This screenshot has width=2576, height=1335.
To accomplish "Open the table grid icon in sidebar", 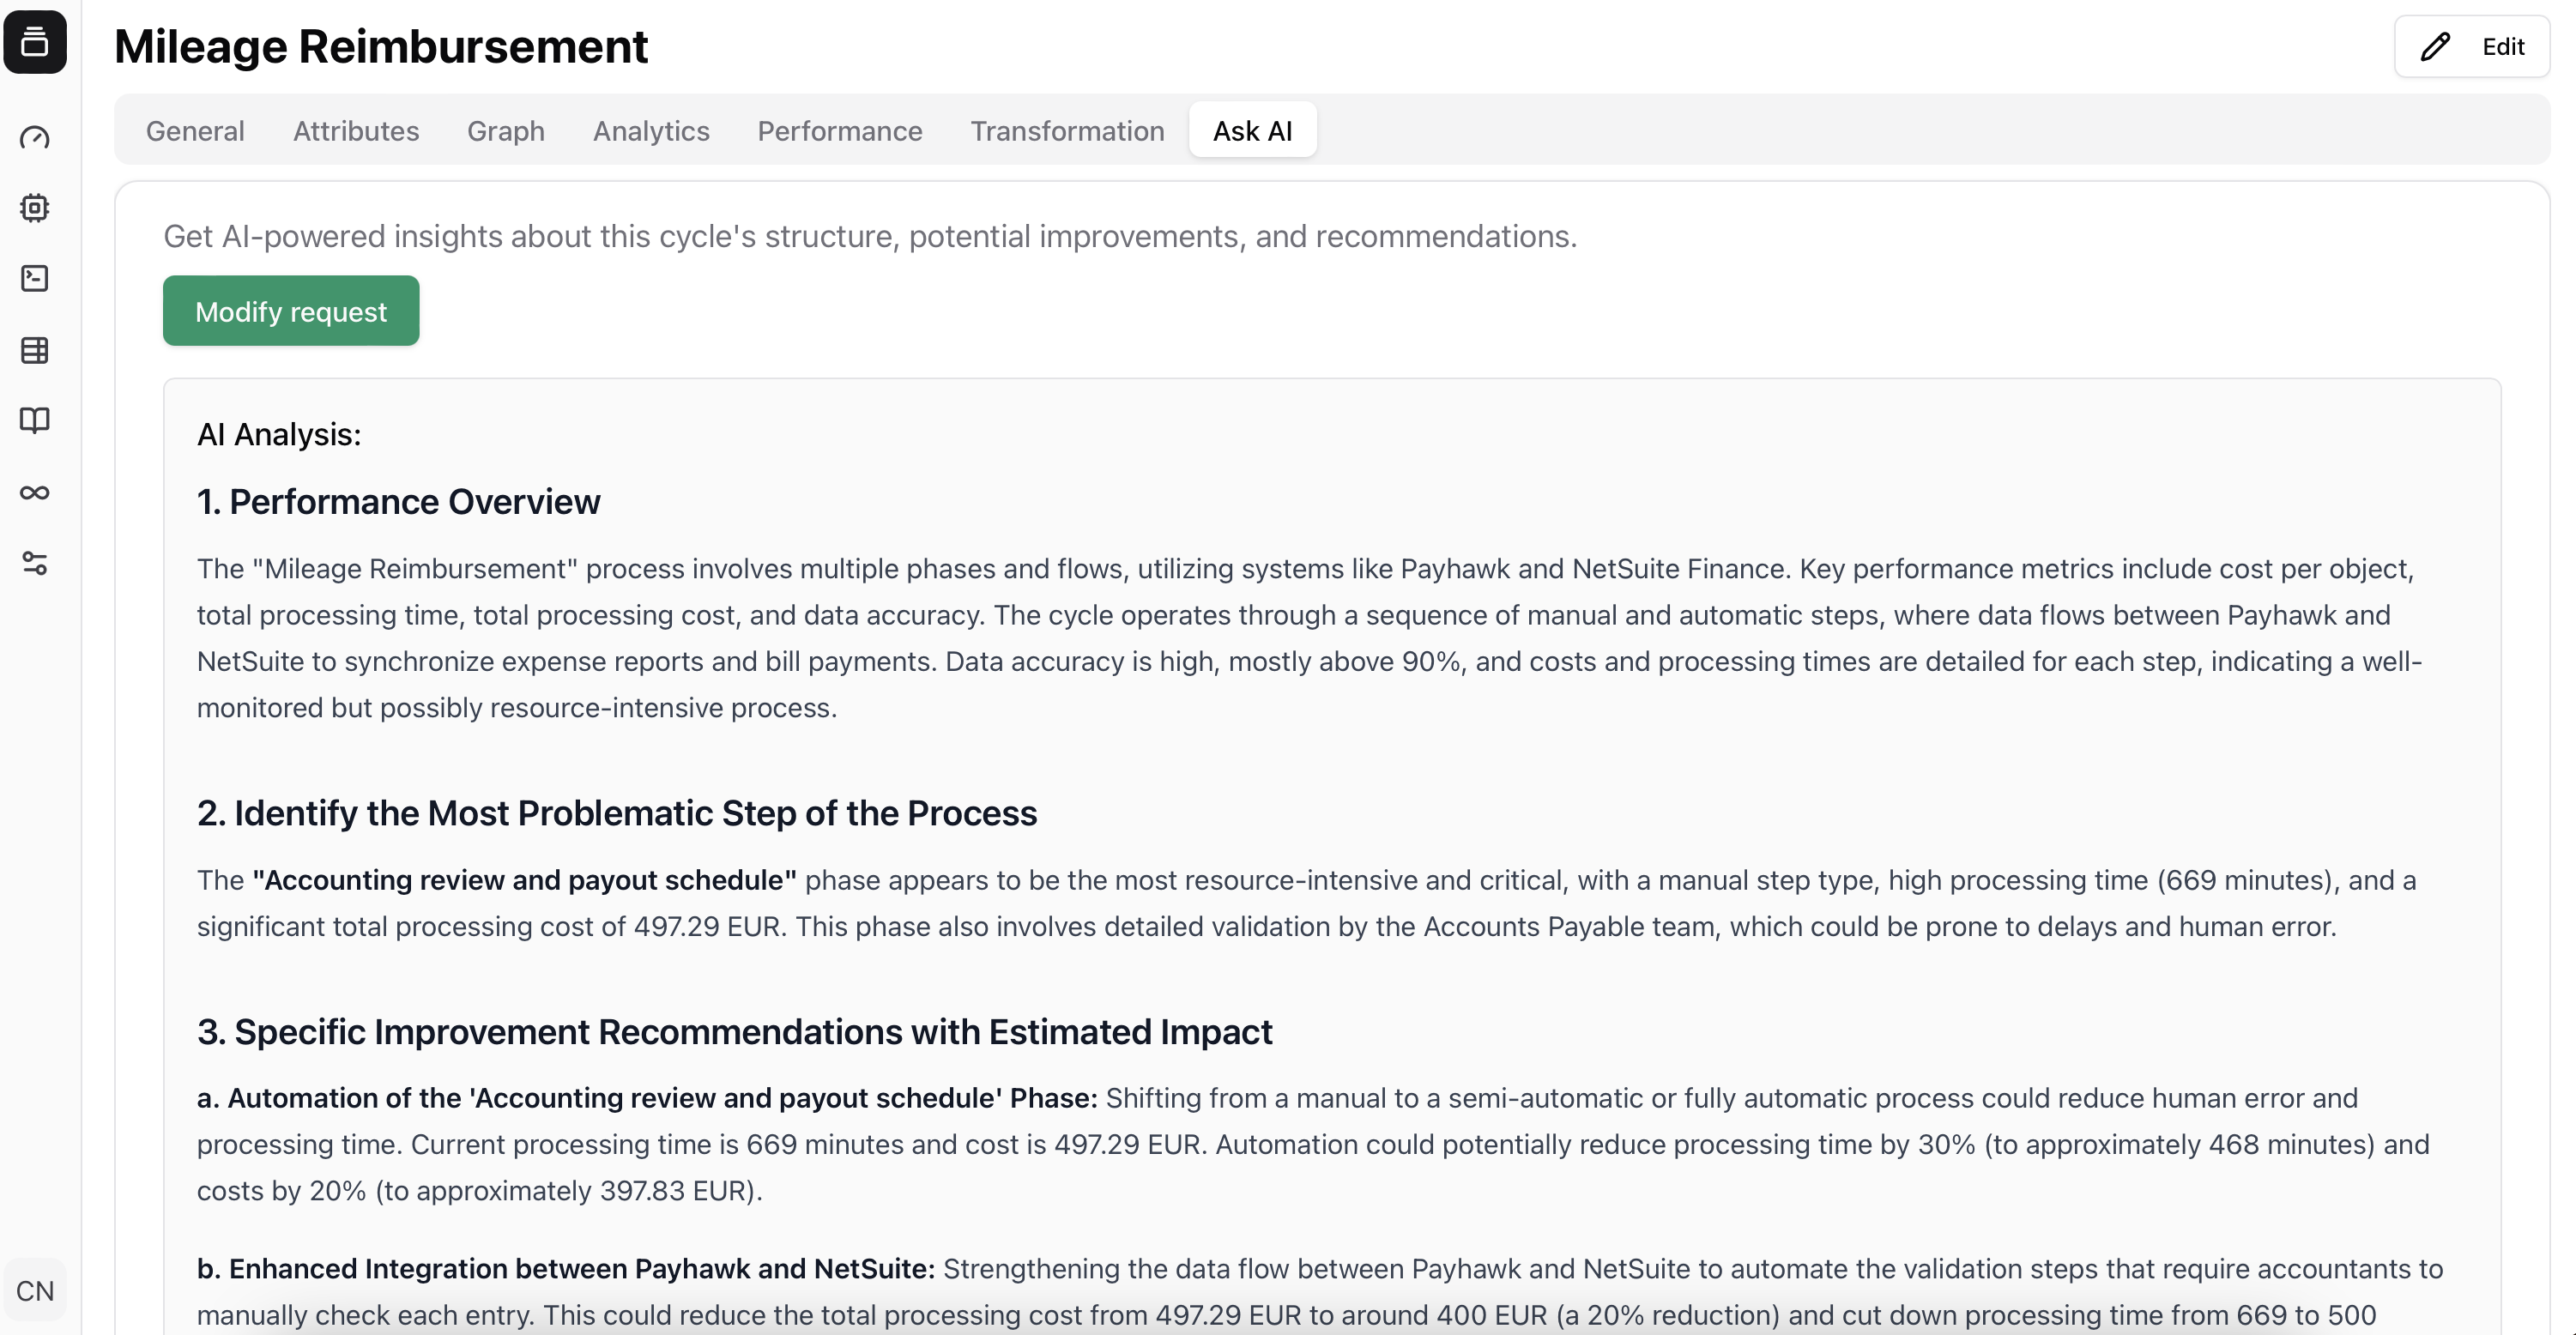I will click(35, 350).
